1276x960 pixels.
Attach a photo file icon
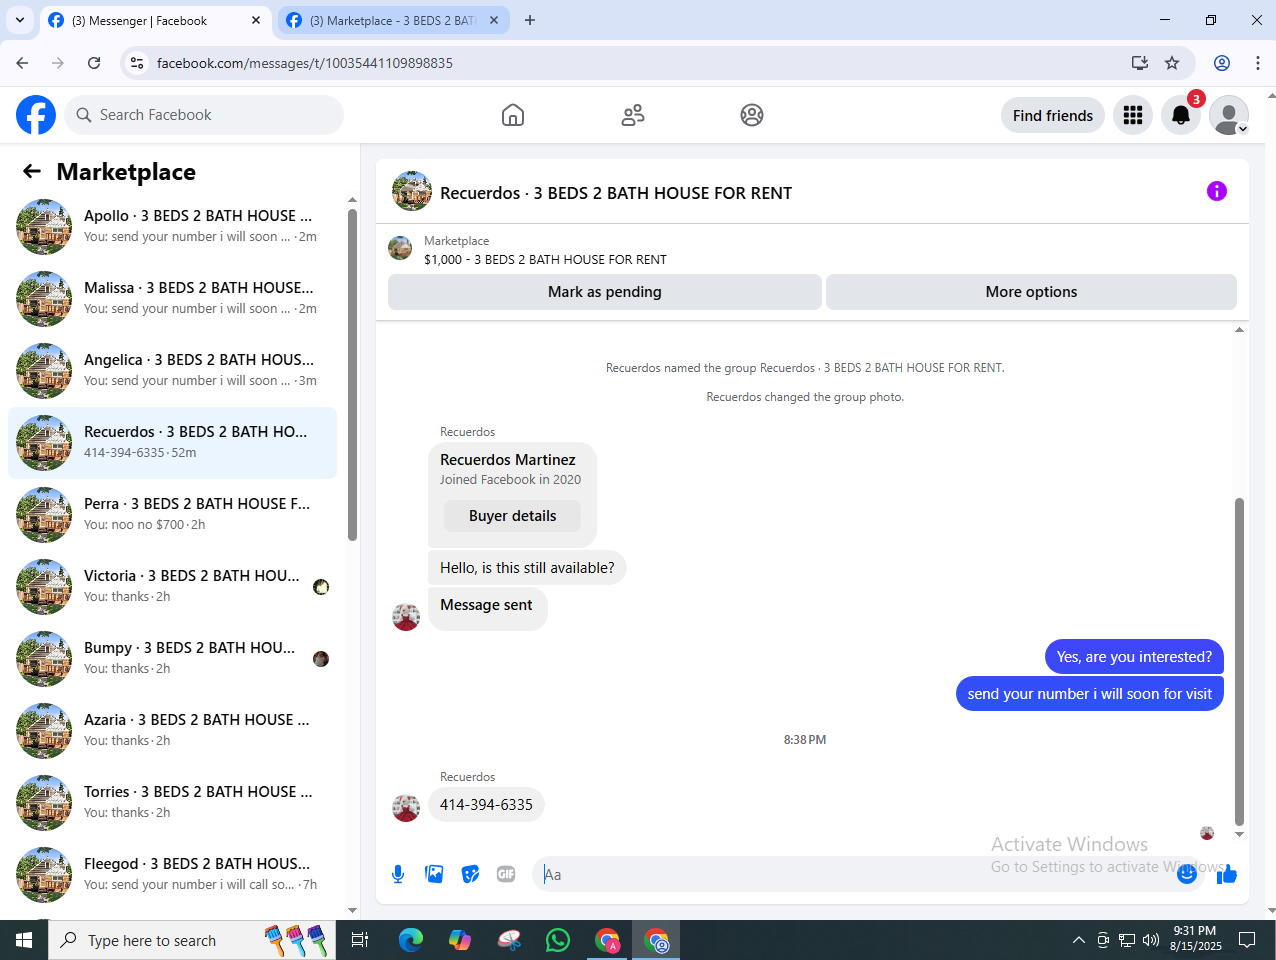pyautogui.click(x=434, y=874)
